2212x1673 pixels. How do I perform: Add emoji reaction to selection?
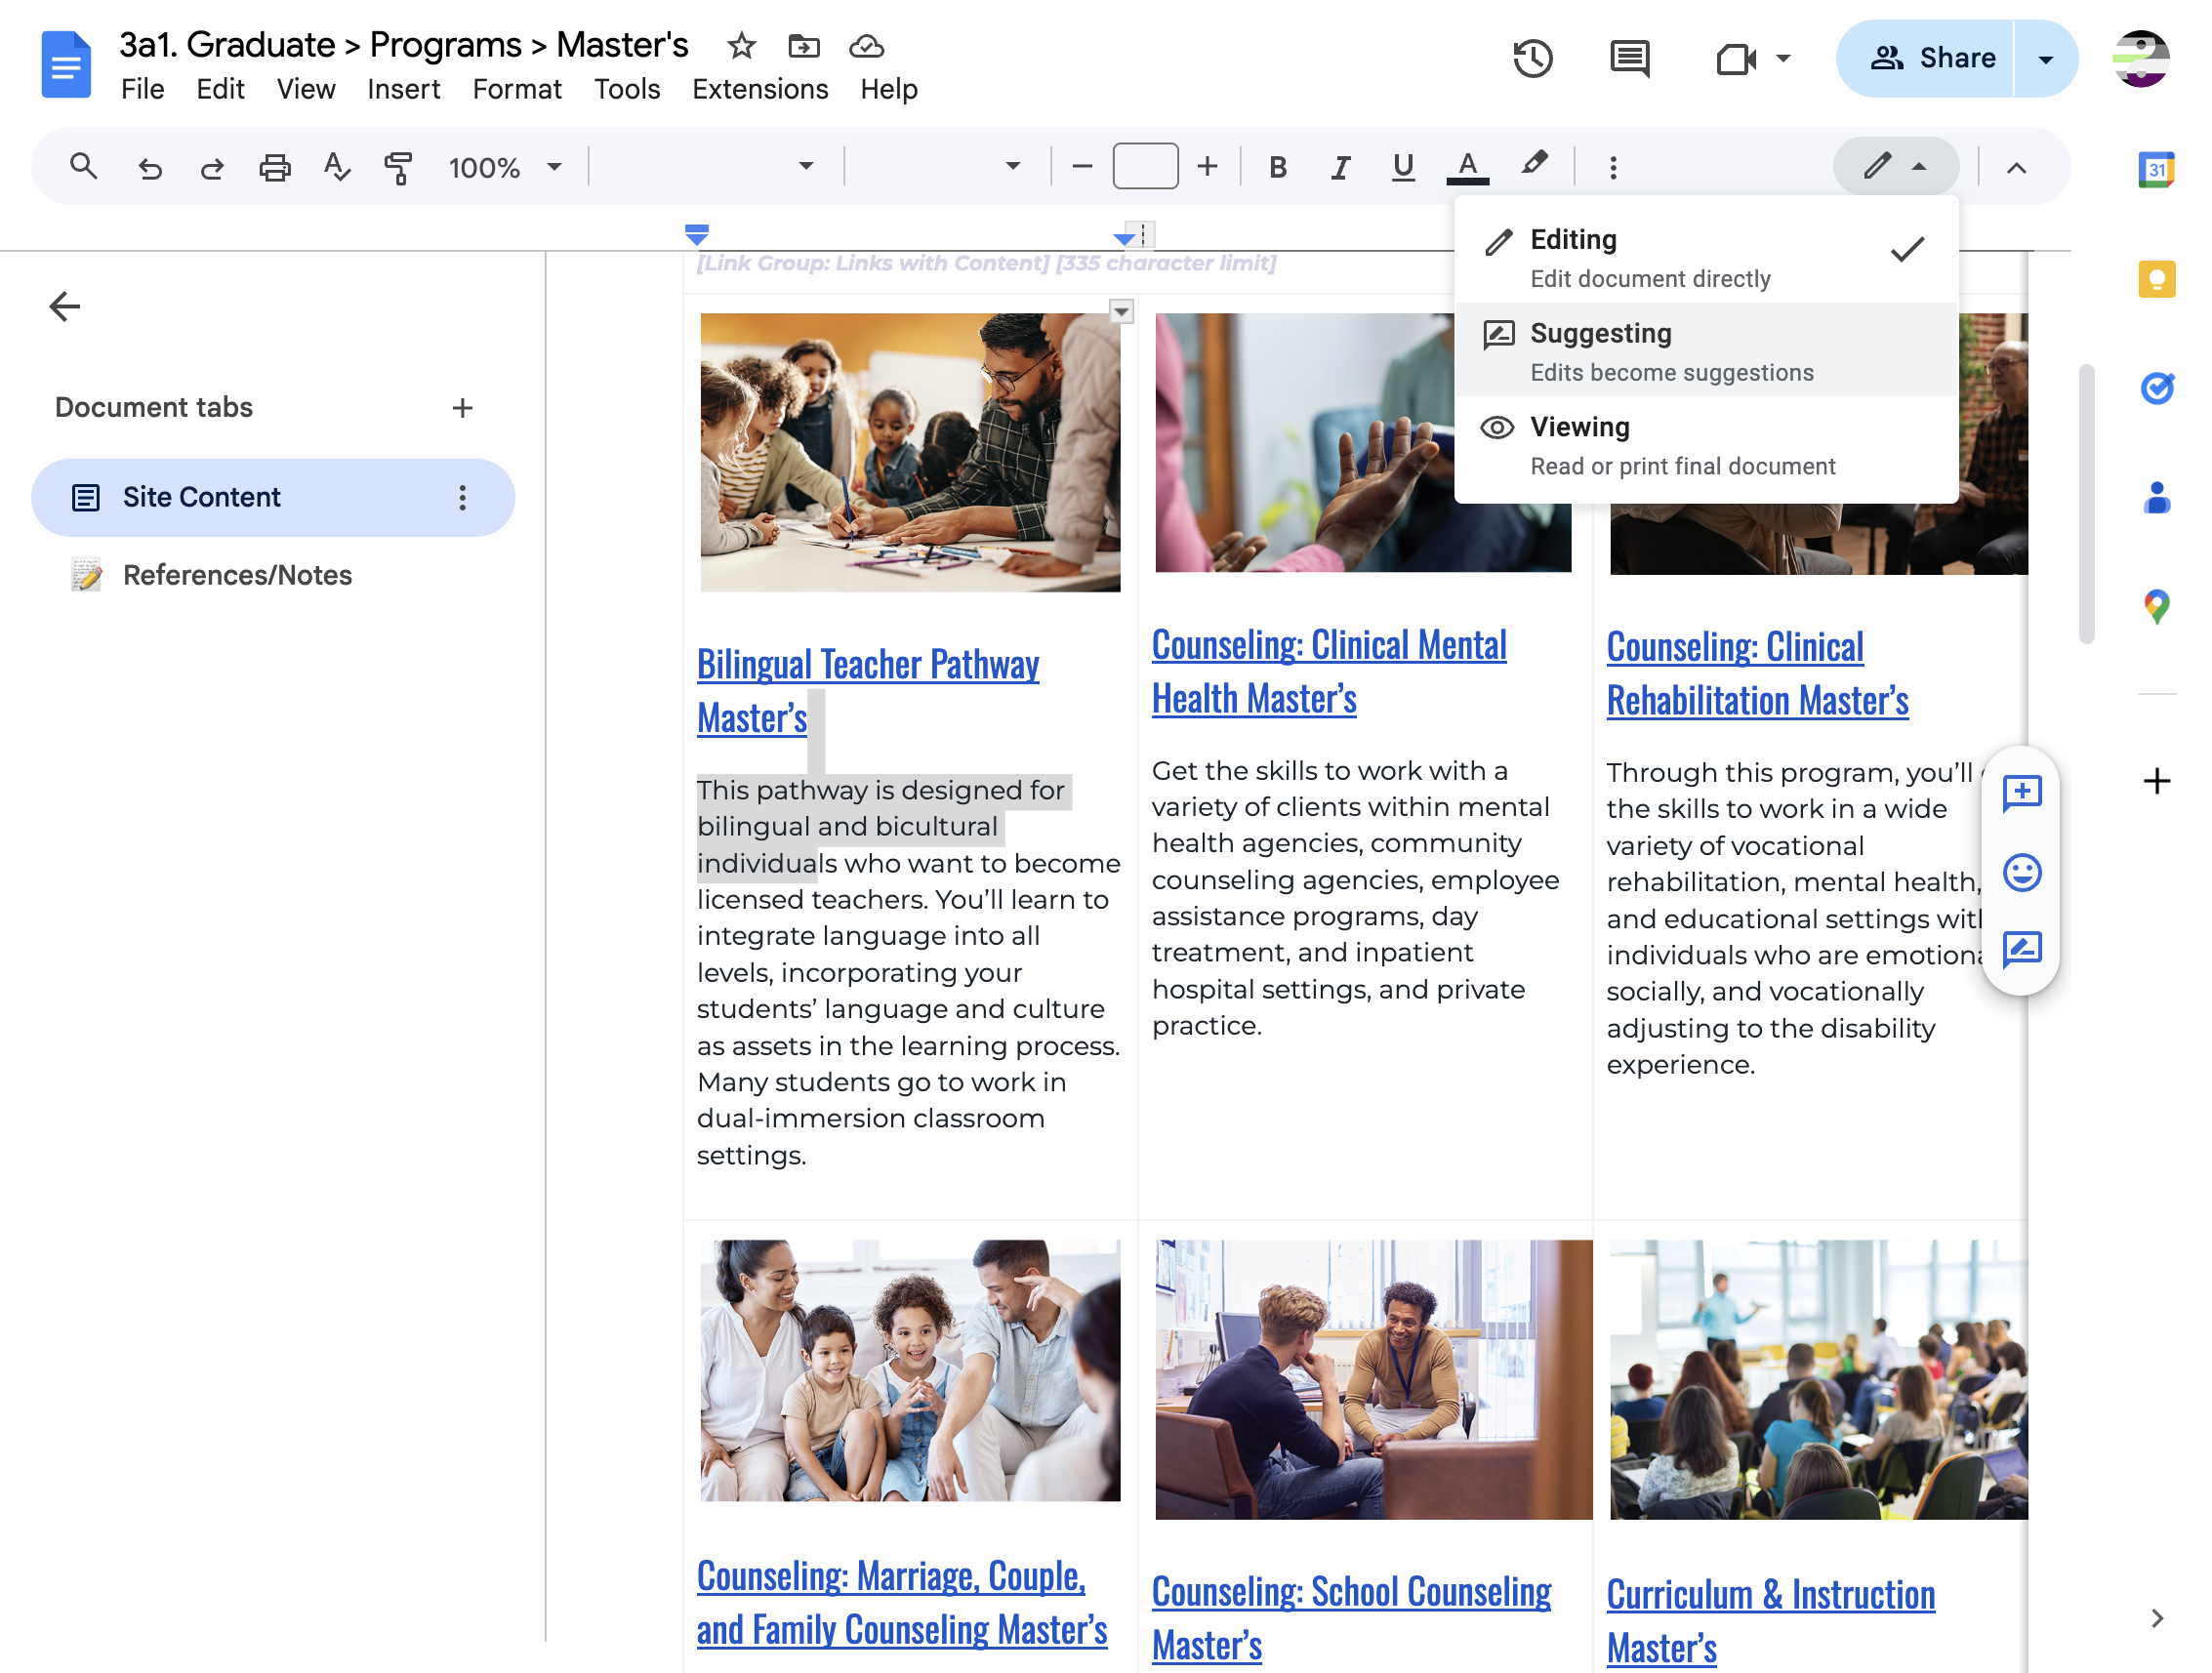point(2021,872)
